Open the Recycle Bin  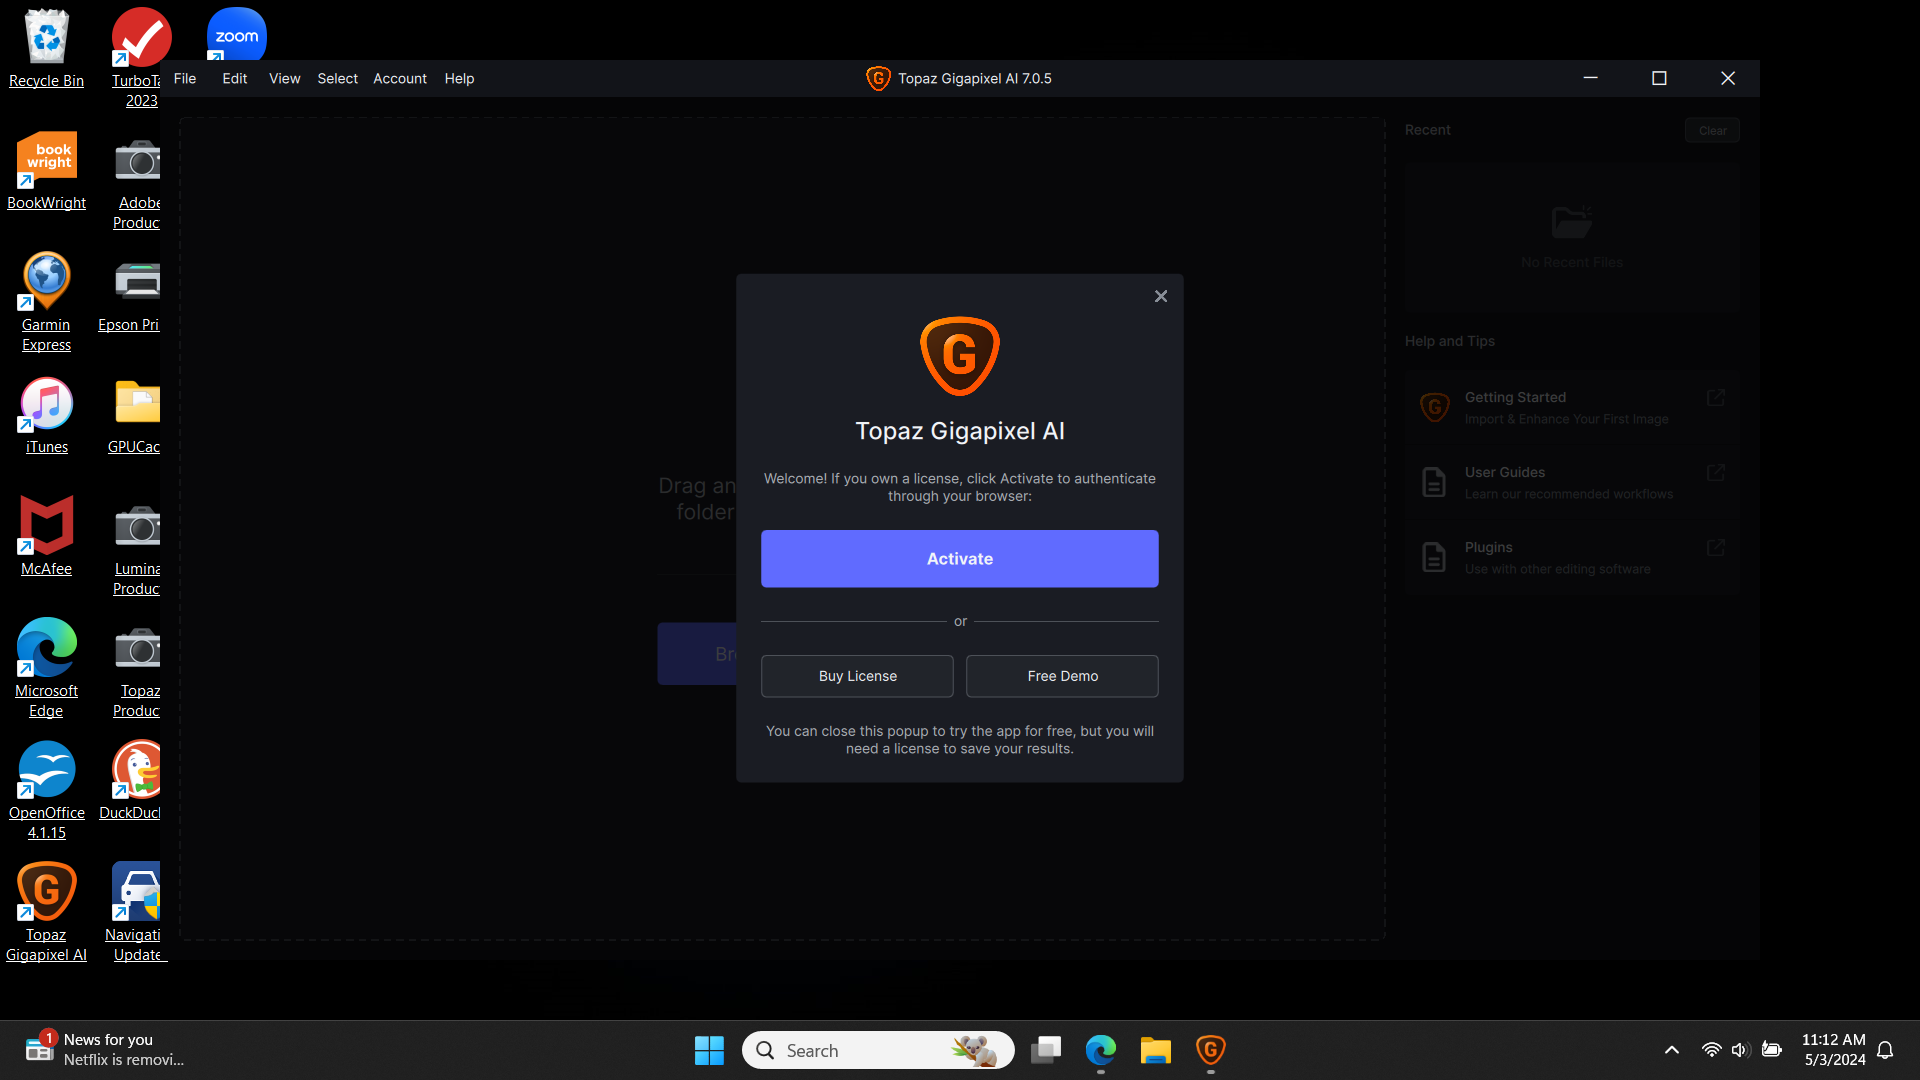tap(46, 39)
